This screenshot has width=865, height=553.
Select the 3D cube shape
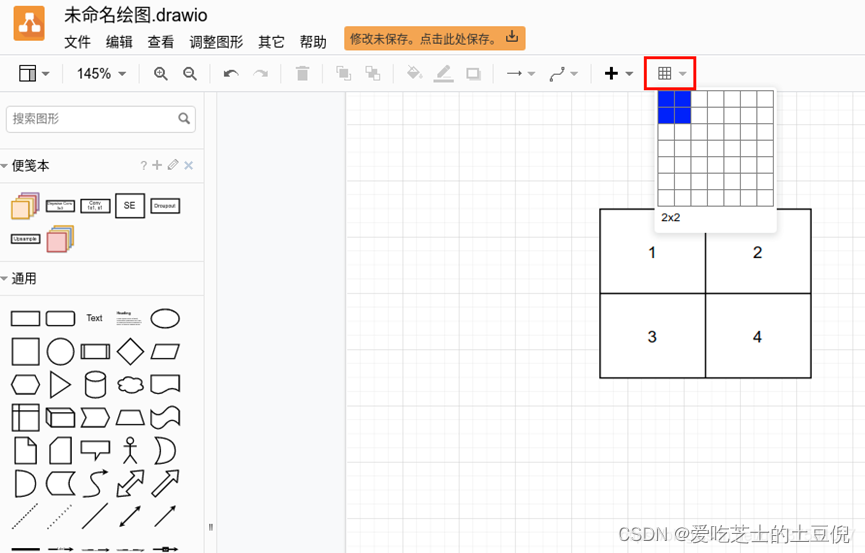click(60, 418)
